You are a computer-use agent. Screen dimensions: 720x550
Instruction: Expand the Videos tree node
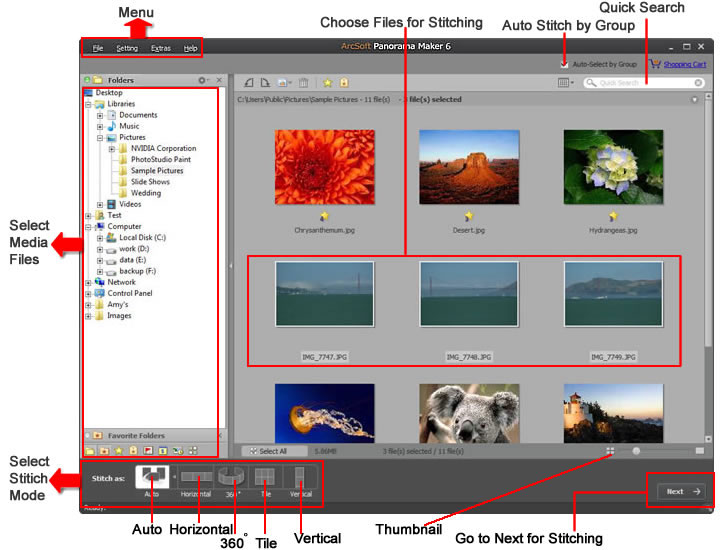[100, 204]
